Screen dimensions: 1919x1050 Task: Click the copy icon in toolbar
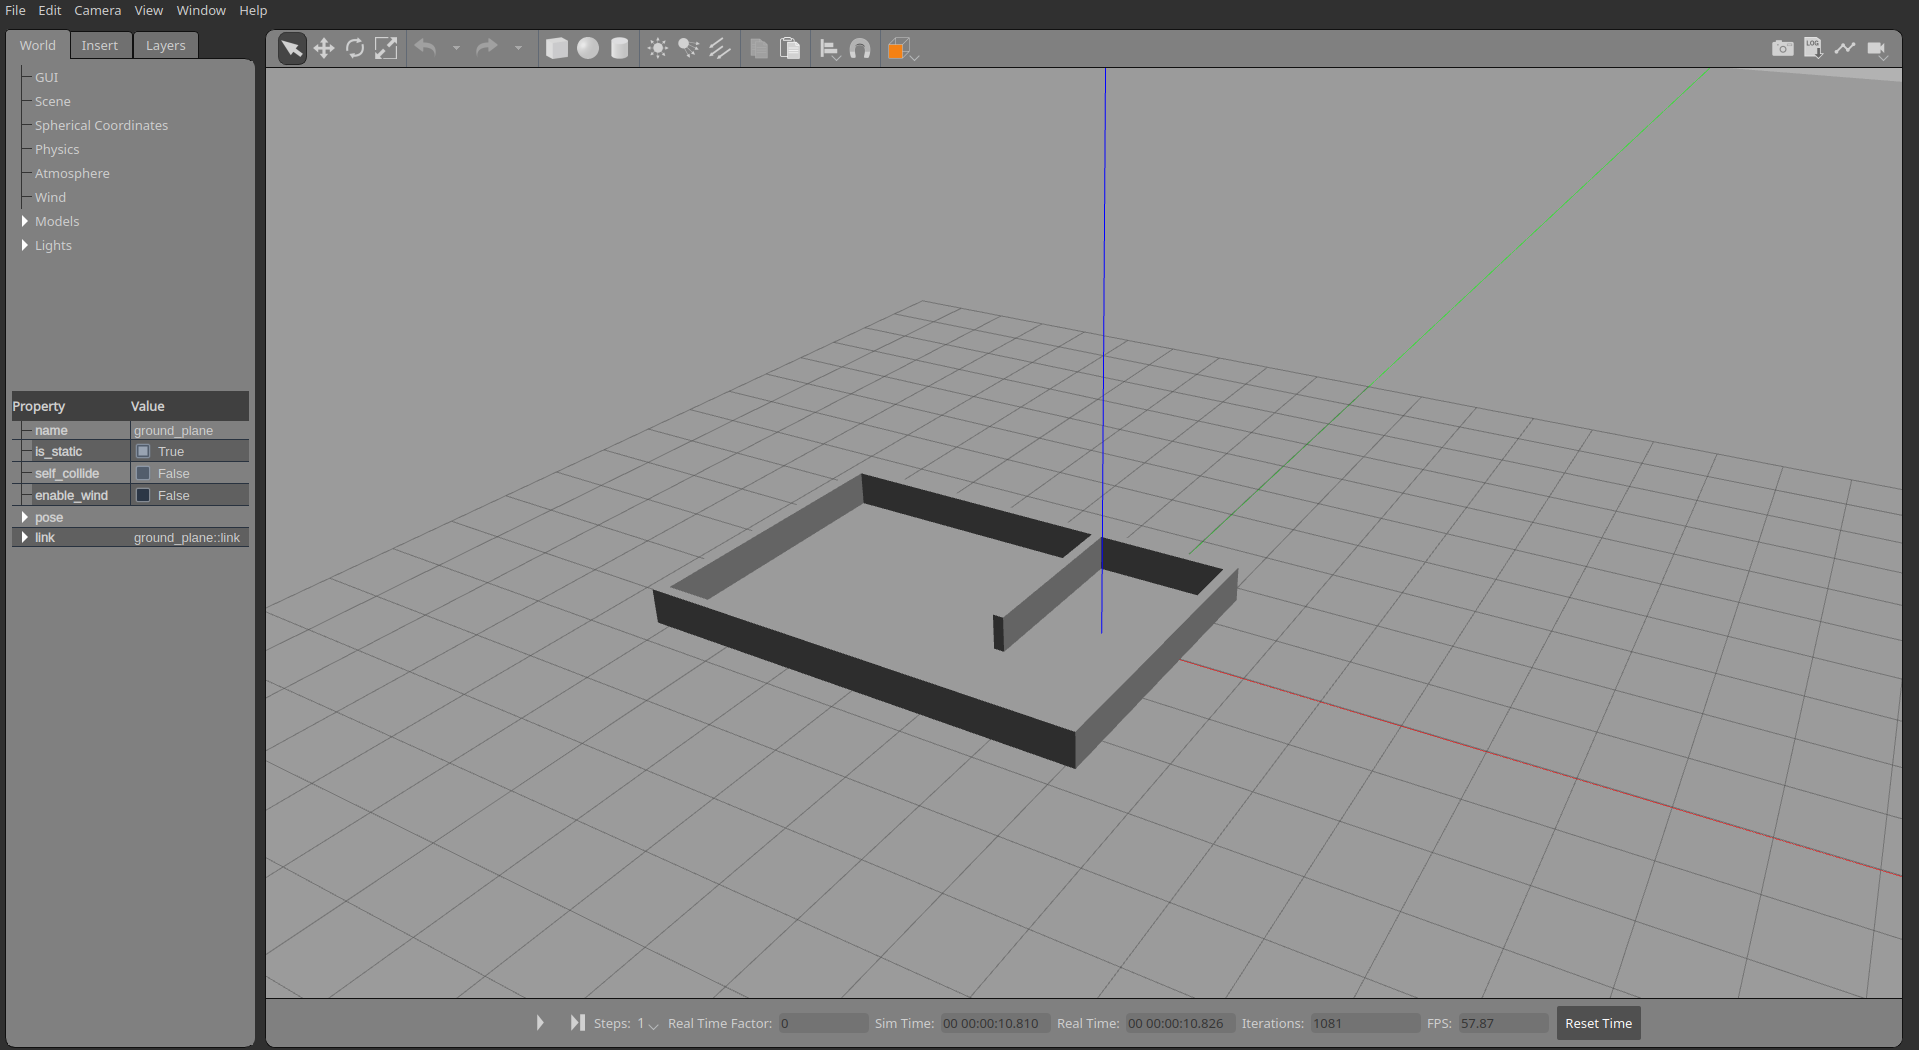click(759, 48)
